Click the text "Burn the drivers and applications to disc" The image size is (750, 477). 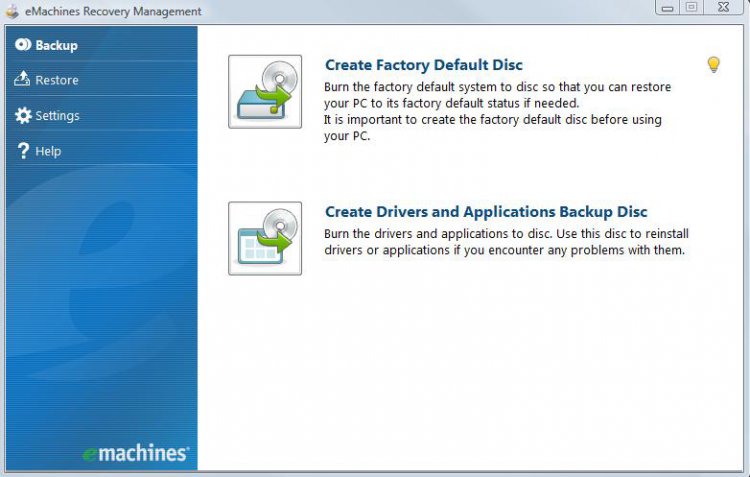click(438, 234)
